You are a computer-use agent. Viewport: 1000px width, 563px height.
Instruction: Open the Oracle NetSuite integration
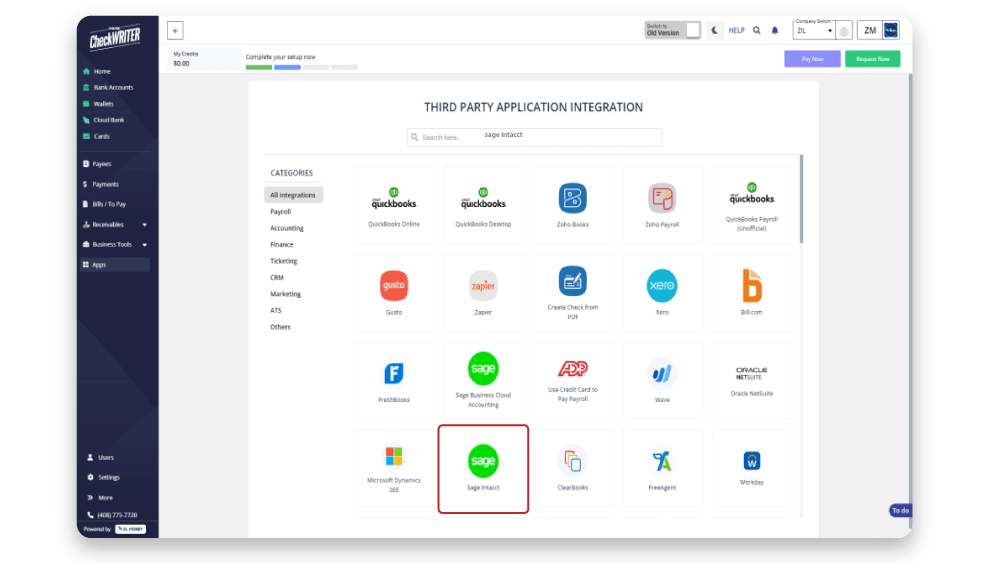point(751,381)
